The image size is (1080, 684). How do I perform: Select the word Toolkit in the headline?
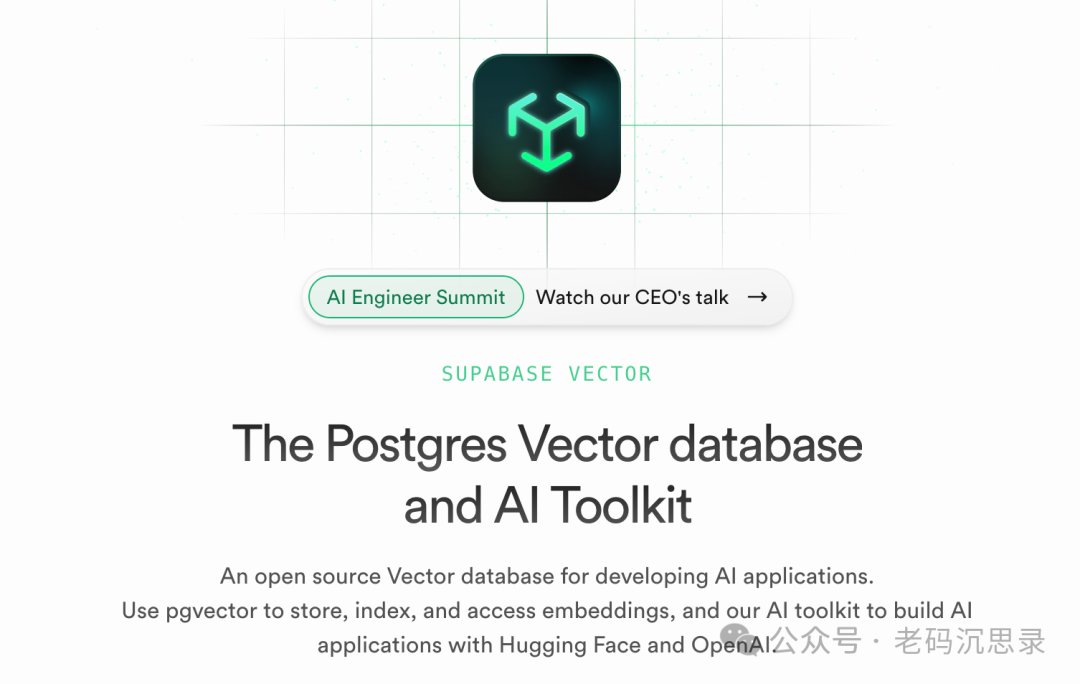(x=621, y=506)
